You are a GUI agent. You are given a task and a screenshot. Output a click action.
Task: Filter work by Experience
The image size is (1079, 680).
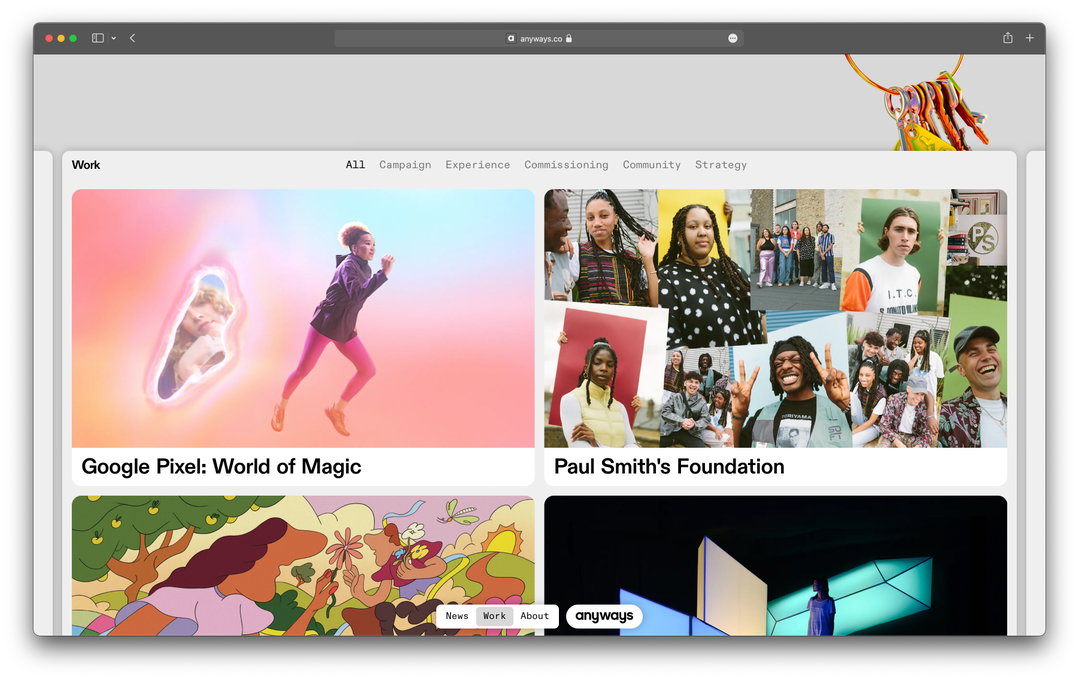pyautogui.click(x=478, y=164)
